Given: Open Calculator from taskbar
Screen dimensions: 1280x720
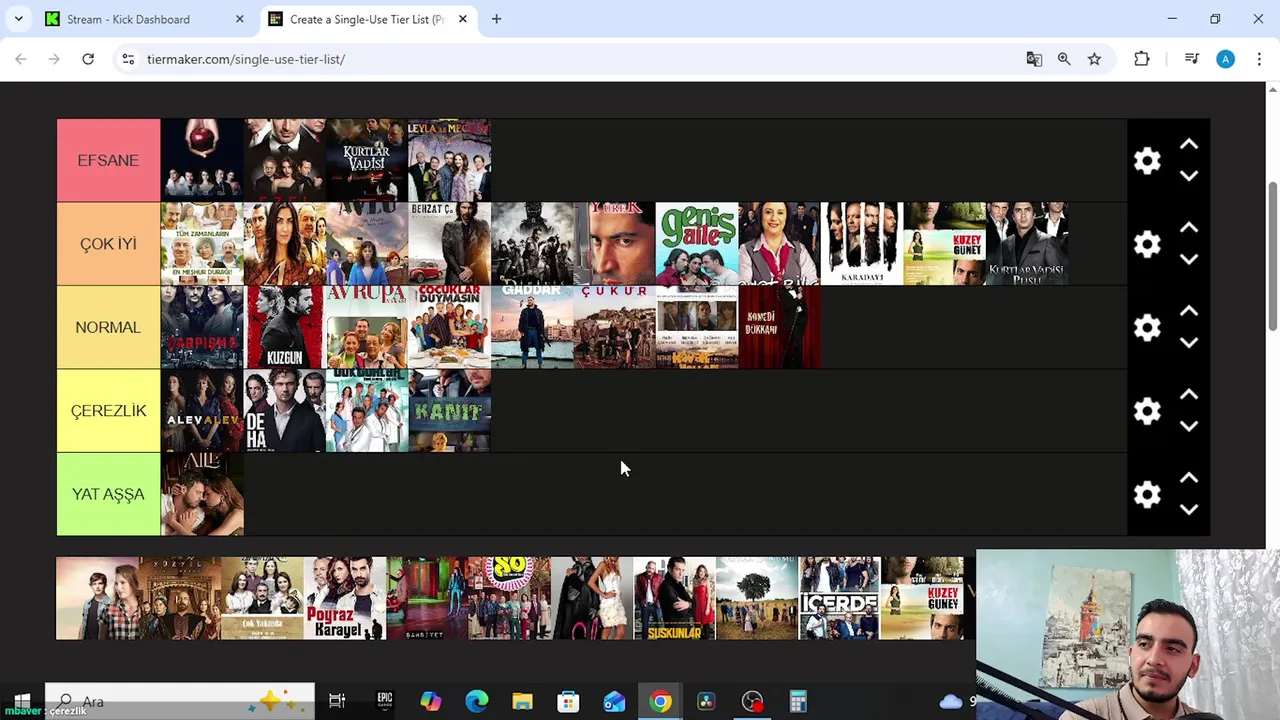Looking at the screenshot, I should coord(798,701).
